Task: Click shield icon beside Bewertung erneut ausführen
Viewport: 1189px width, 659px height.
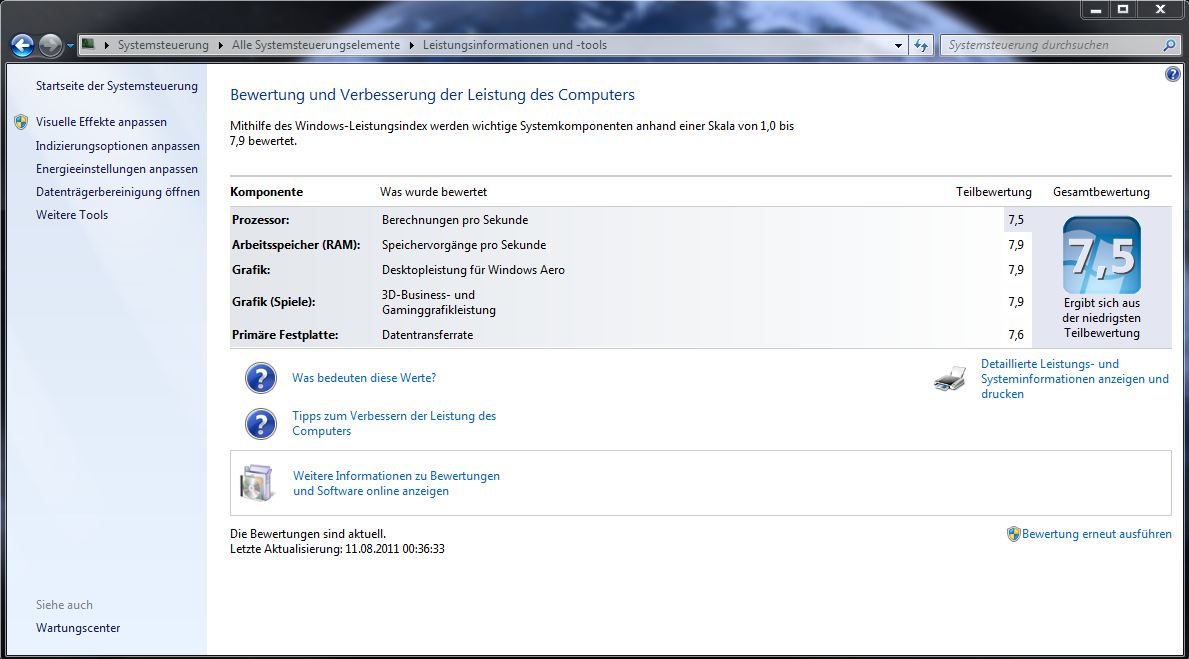Action: [x=1014, y=534]
